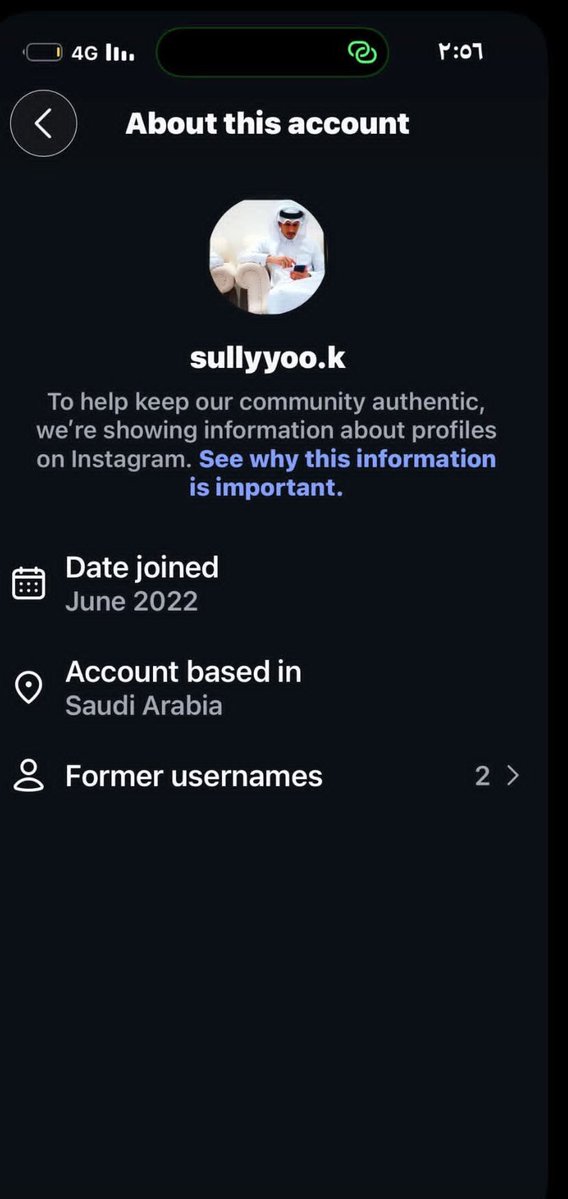Select the Date joined label
The image size is (568, 1199).
142,567
